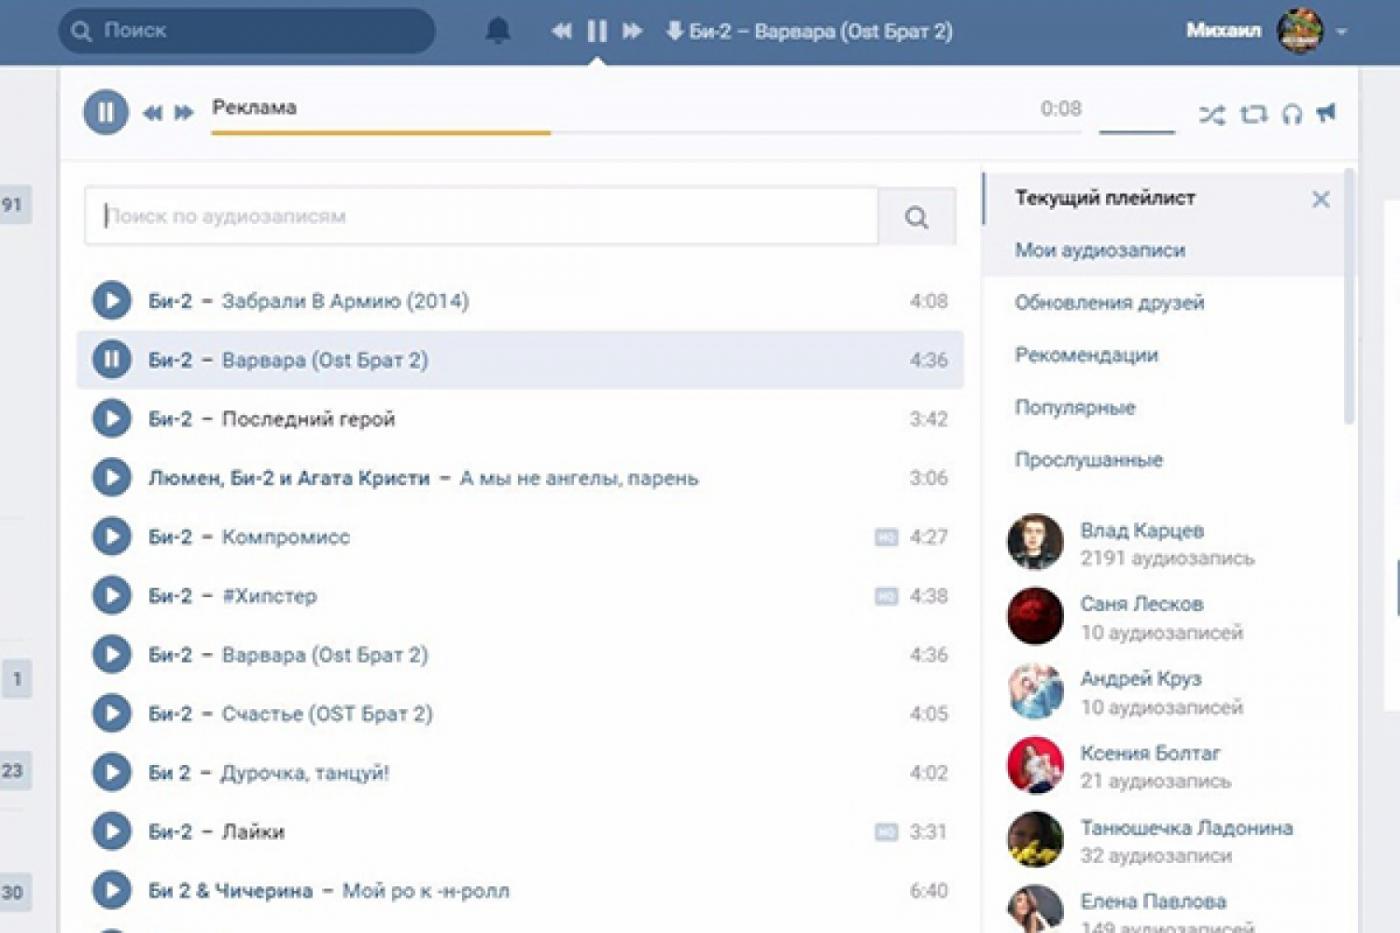1400x933 pixels.
Task: Close the Текущий плейлист item
Action: click(1320, 199)
